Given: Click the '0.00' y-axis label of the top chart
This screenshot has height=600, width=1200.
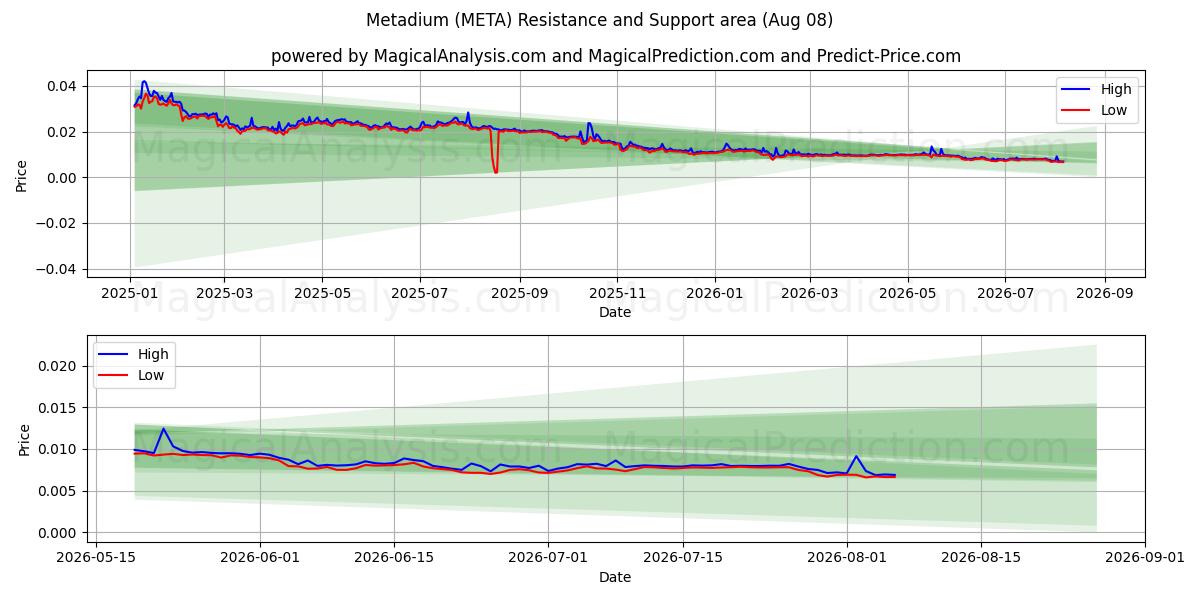Looking at the screenshot, I should (x=64, y=178).
